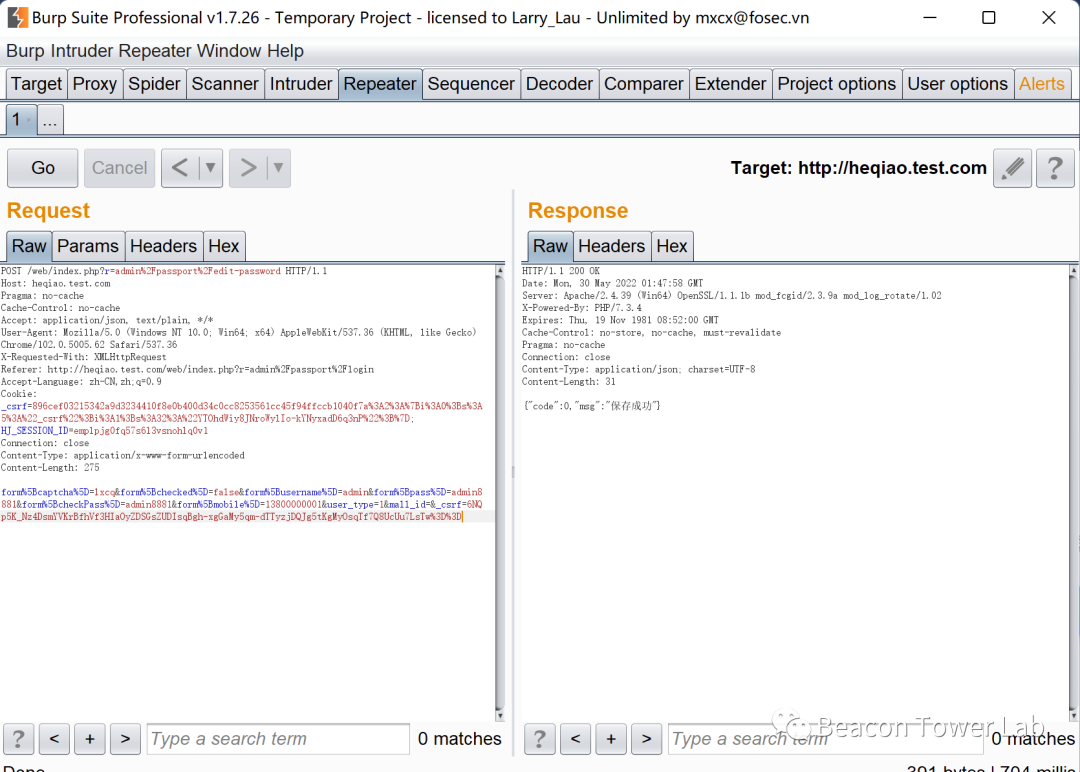This screenshot has height=772, width=1080.
Task: Click the POST request line in raw request
Action: click(x=164, y=271)
